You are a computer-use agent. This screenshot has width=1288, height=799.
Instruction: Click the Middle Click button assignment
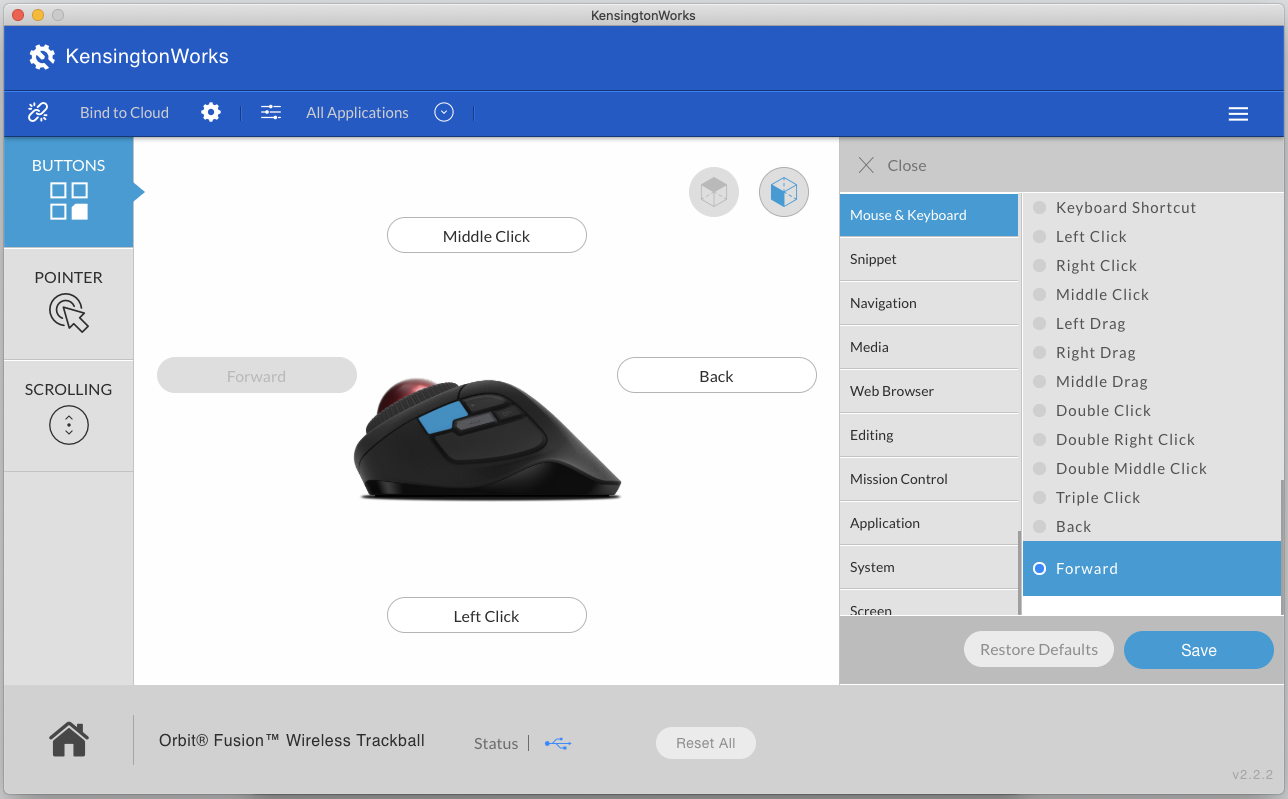tap(486, 236)
